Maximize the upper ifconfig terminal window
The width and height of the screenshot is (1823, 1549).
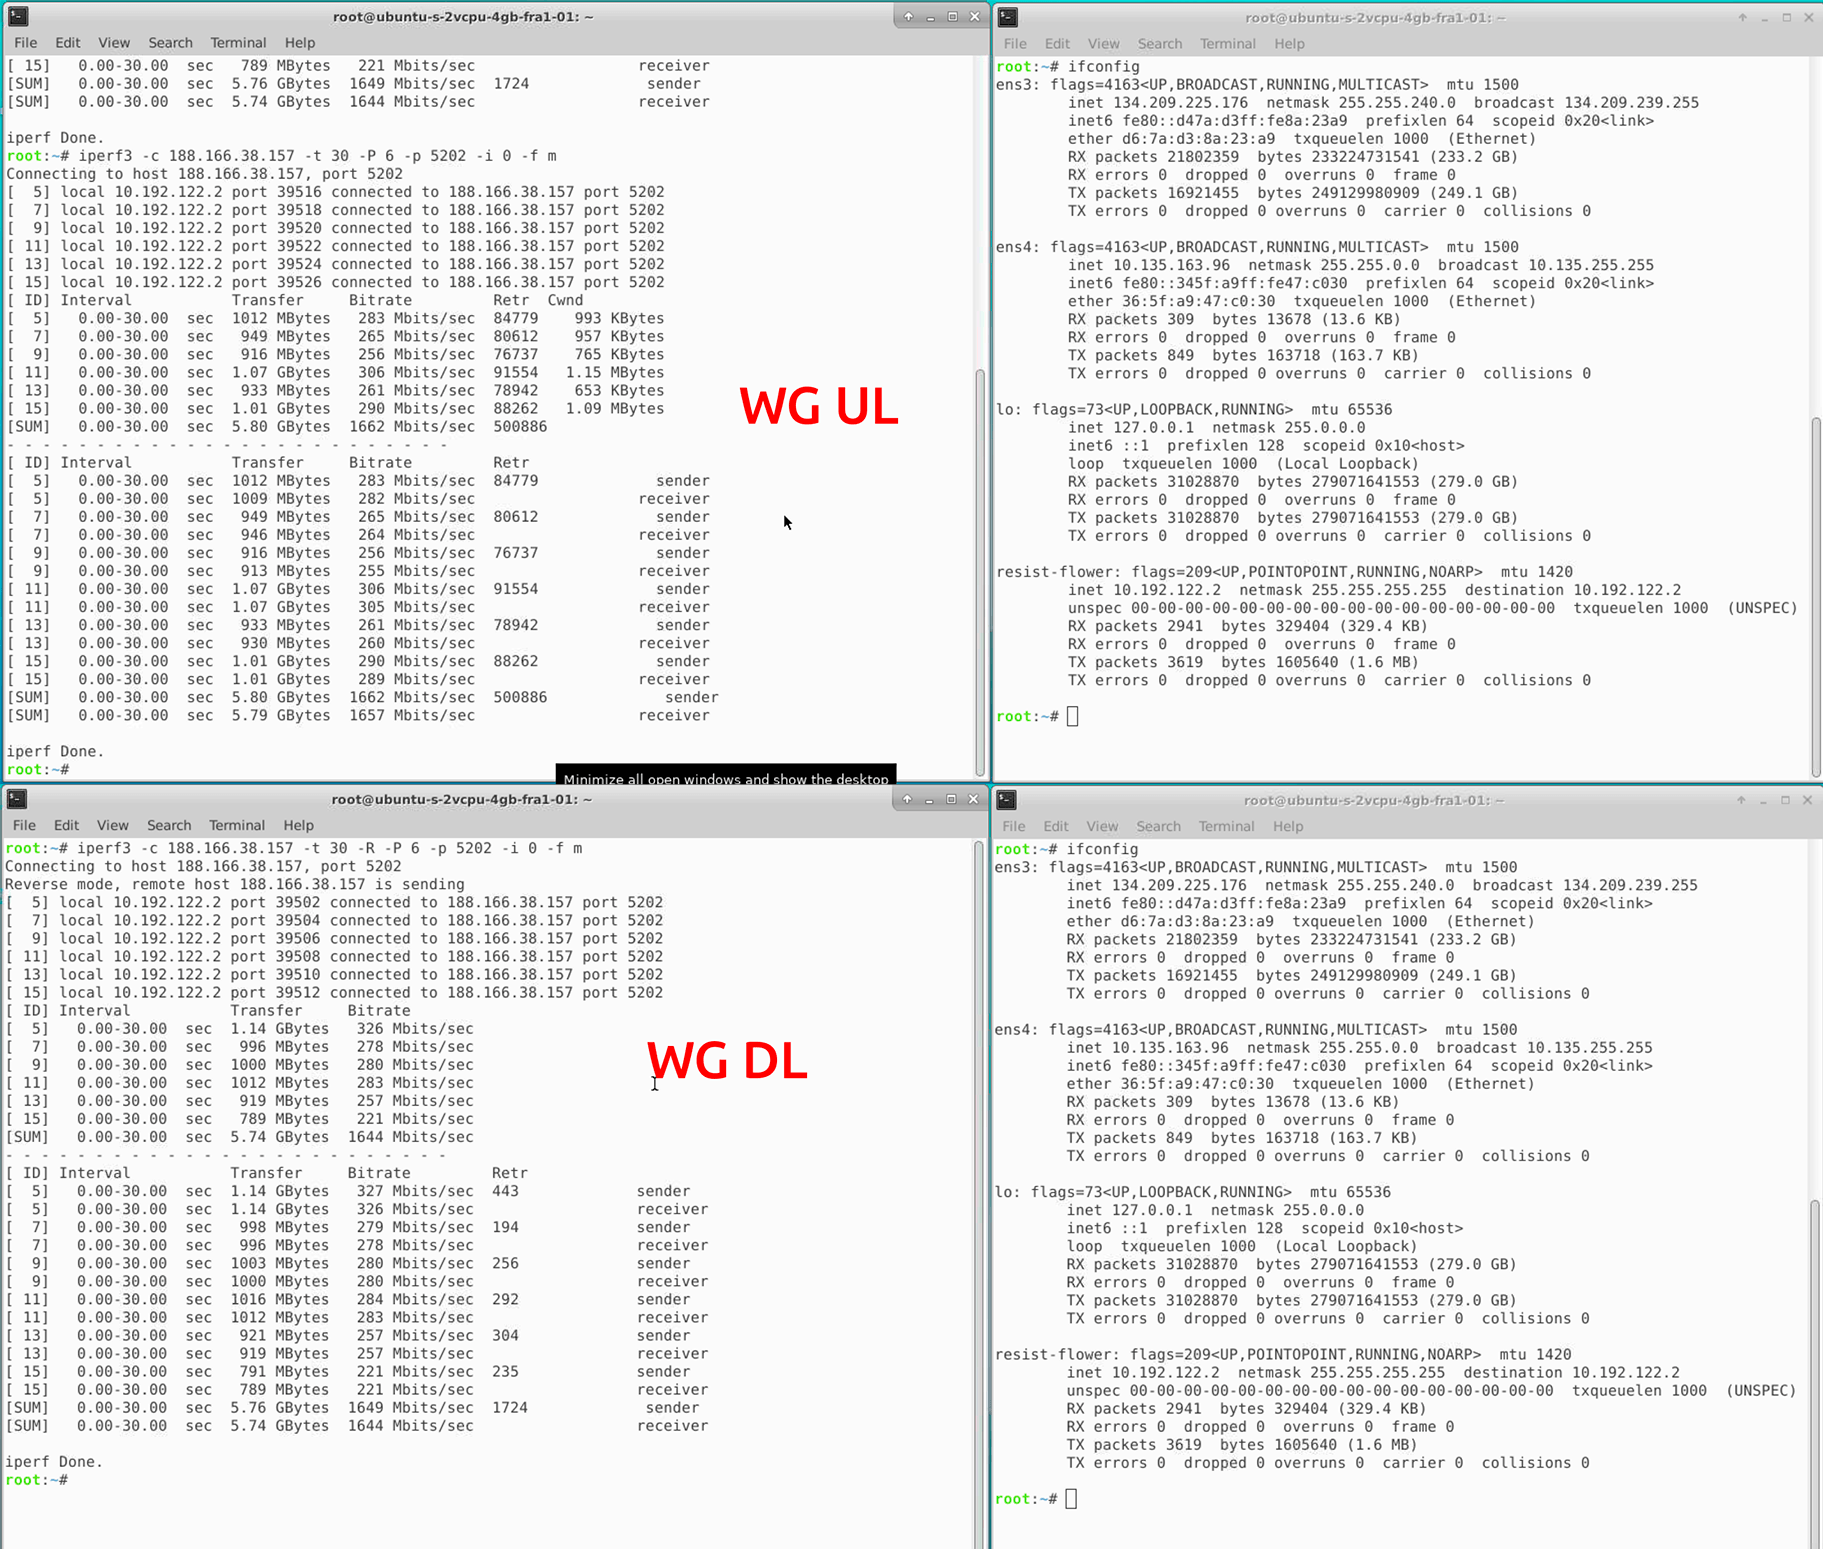click(x=1786, y=17)
